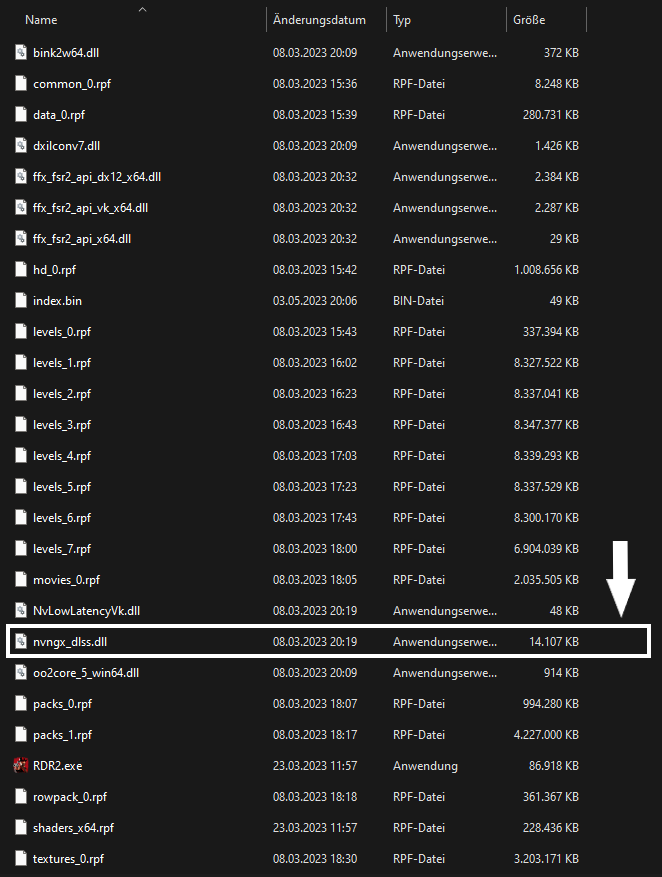Toggle sort direction arrow above Name
The height and width of the screenshot is (877, 662).
click(141, 9)
